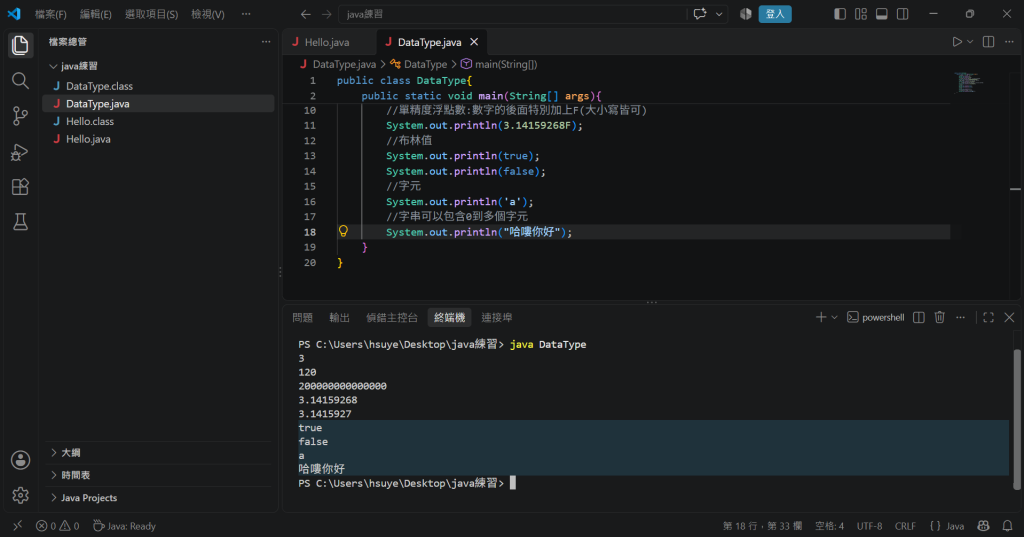Change indentation via 空格: 4
1024x537 pixels.
[829, 526]
